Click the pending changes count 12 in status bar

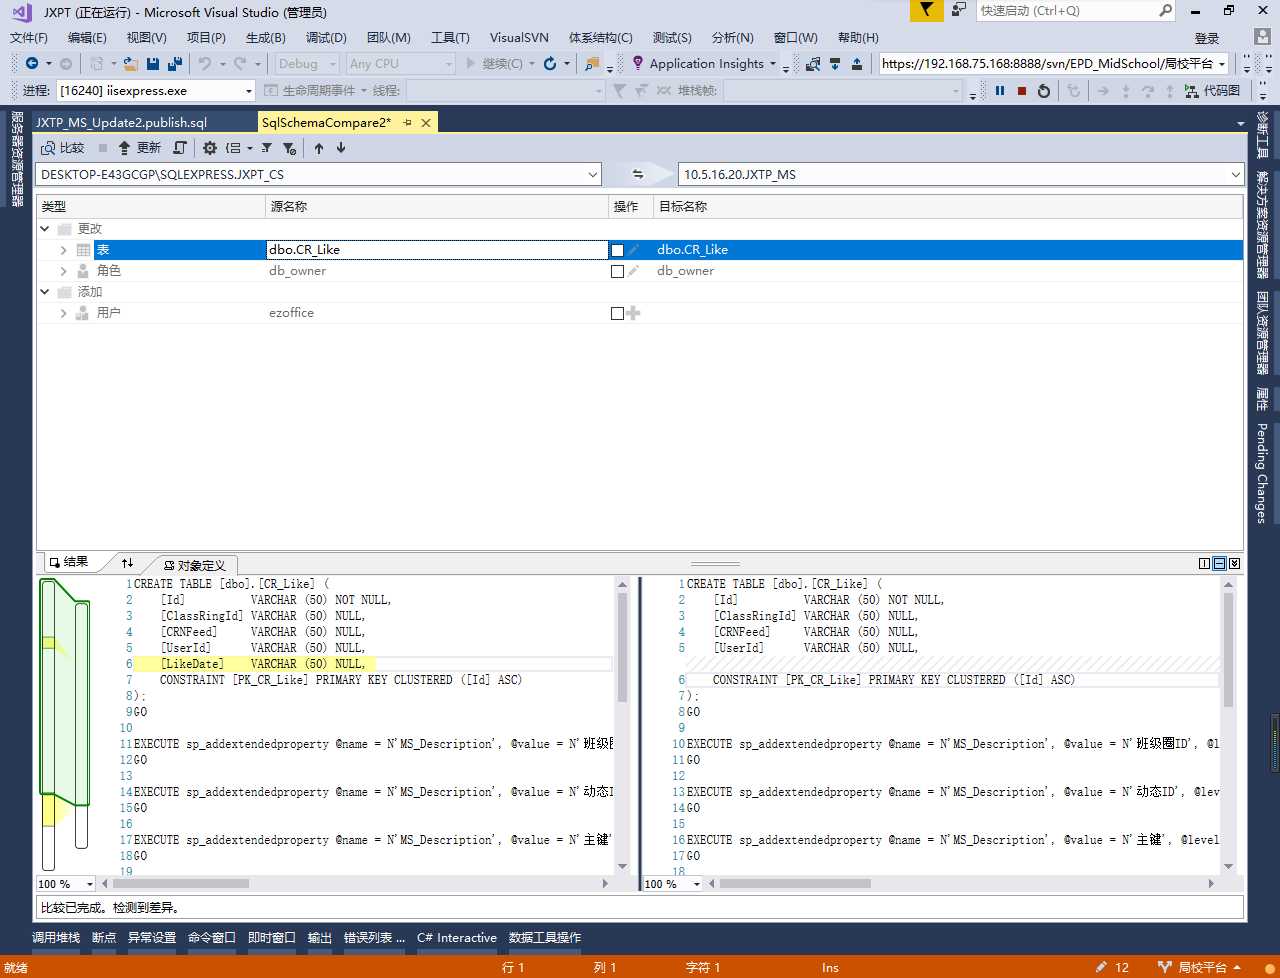point(1112,967)
